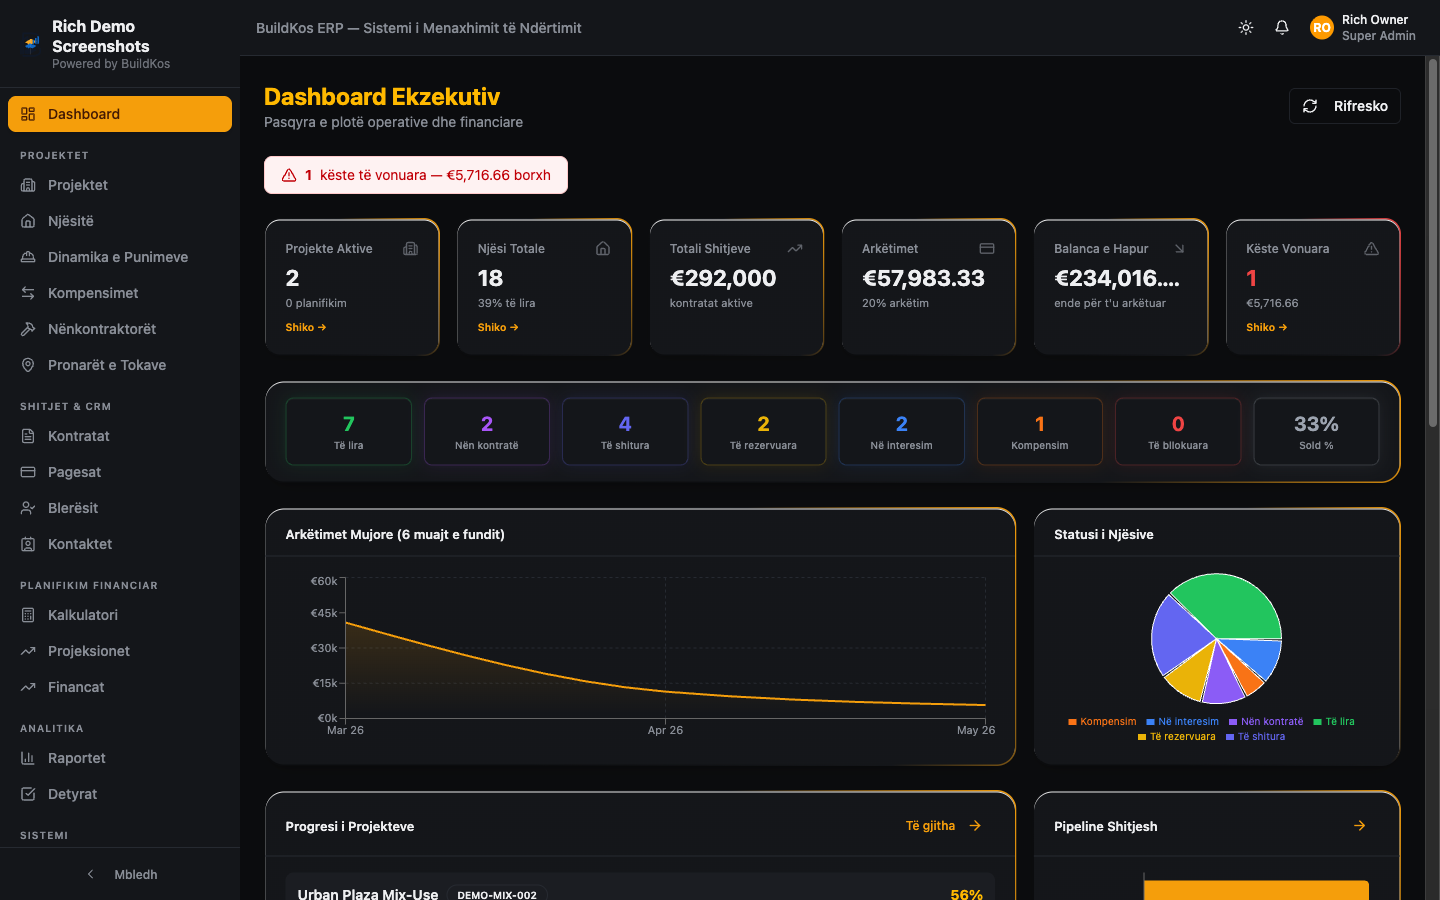Screen dimensions: 1440x900
Task: Click the Blerësit person icon
Action: point(28,508)
